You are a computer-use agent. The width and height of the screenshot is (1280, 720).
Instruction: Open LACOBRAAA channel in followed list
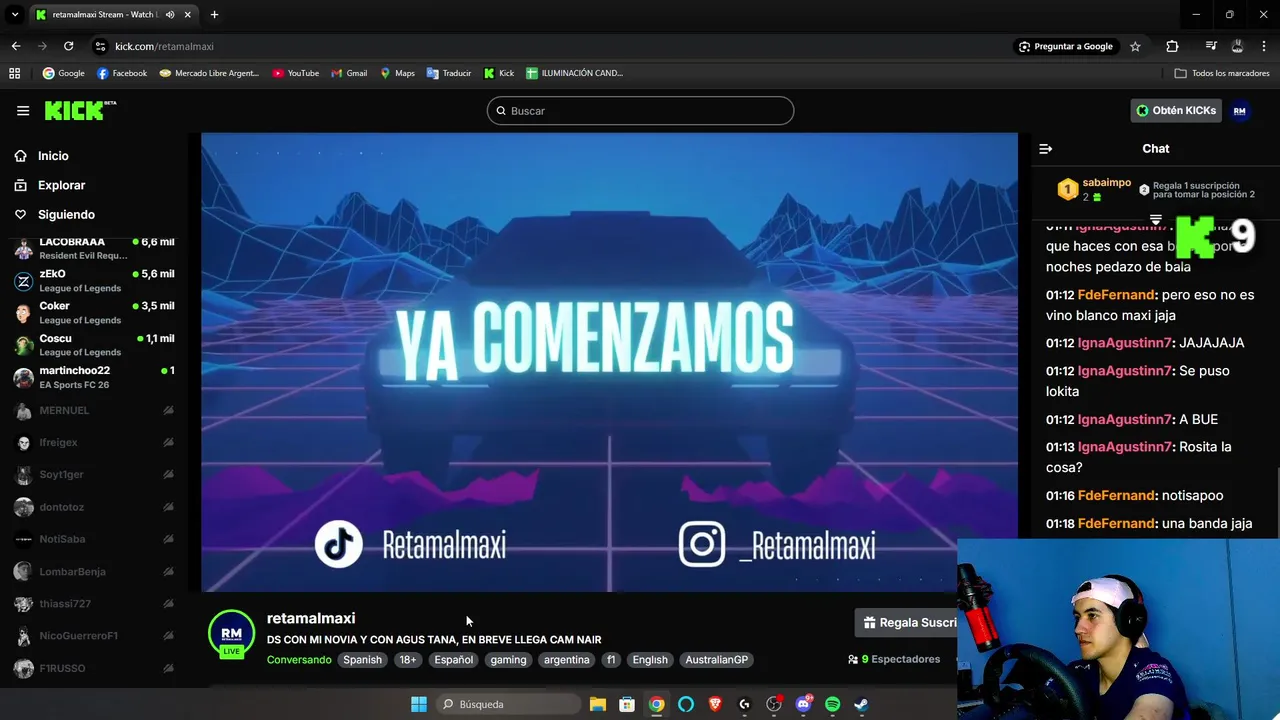(x=95, y=248)
